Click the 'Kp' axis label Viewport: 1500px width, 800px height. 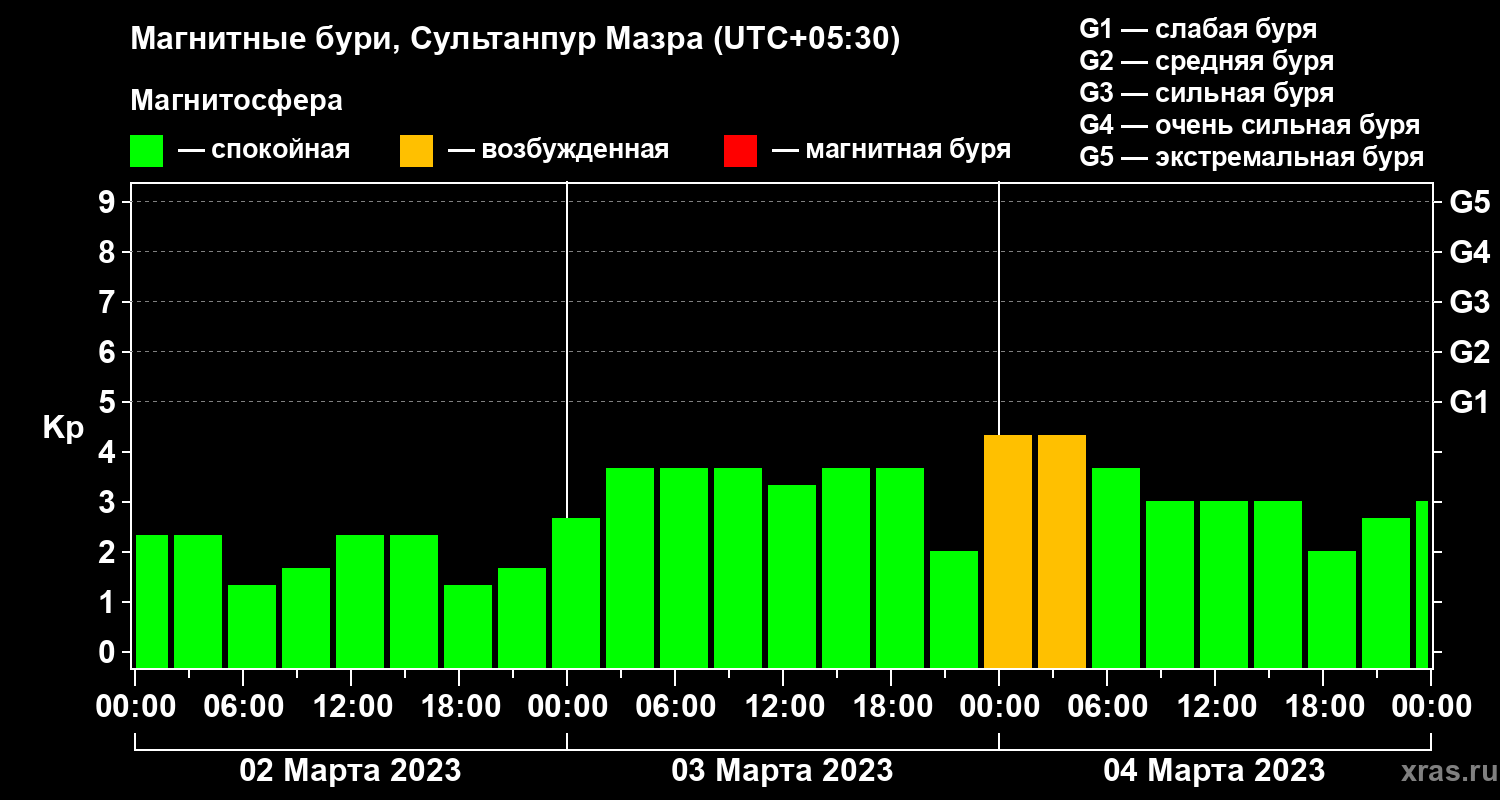tap(63, 428)
